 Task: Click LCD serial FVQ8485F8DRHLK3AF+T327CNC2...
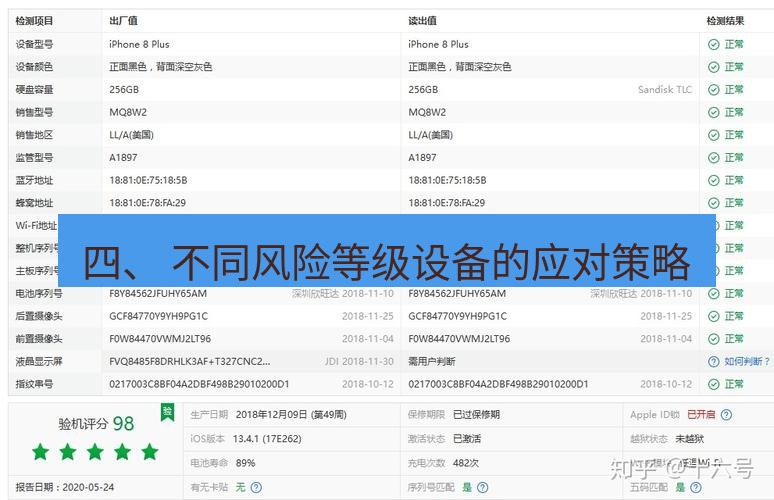coord(190,362)
